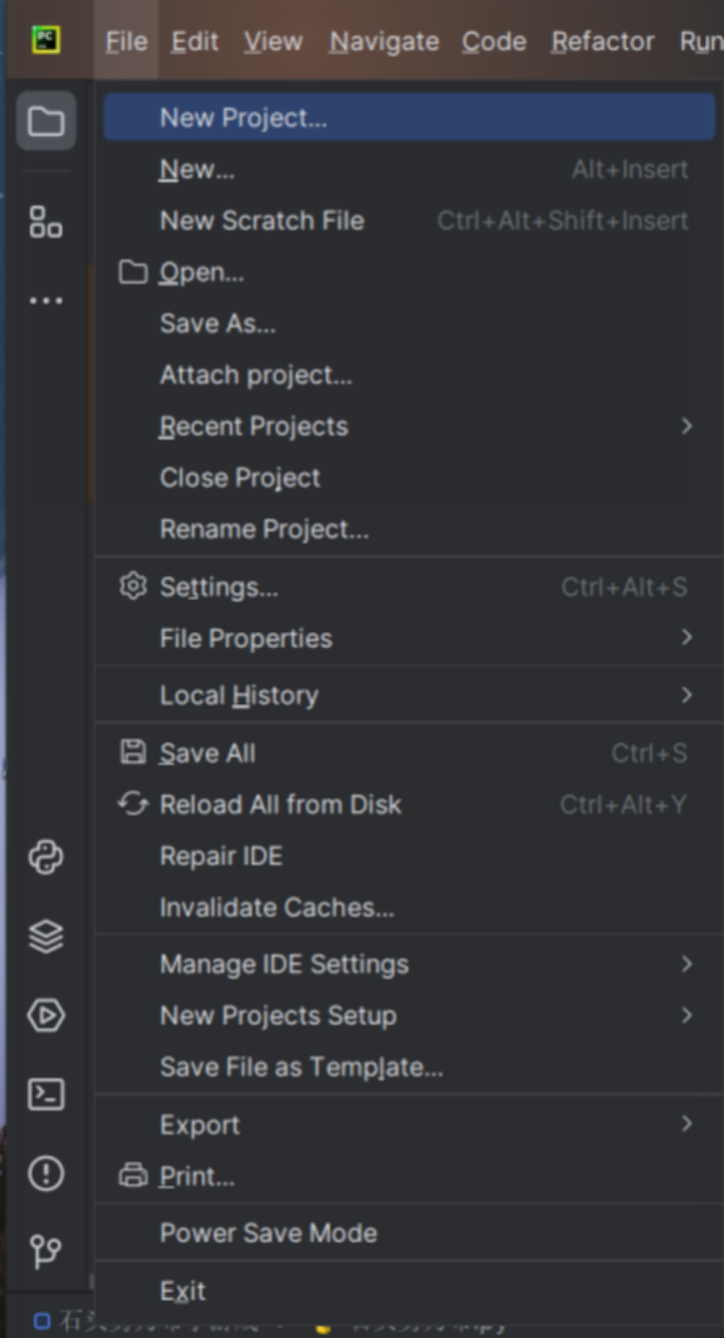The width and height of the screenshot is (726, 1344).
Task: Open the Terminal tool window icon
Action: [46, 1094]
